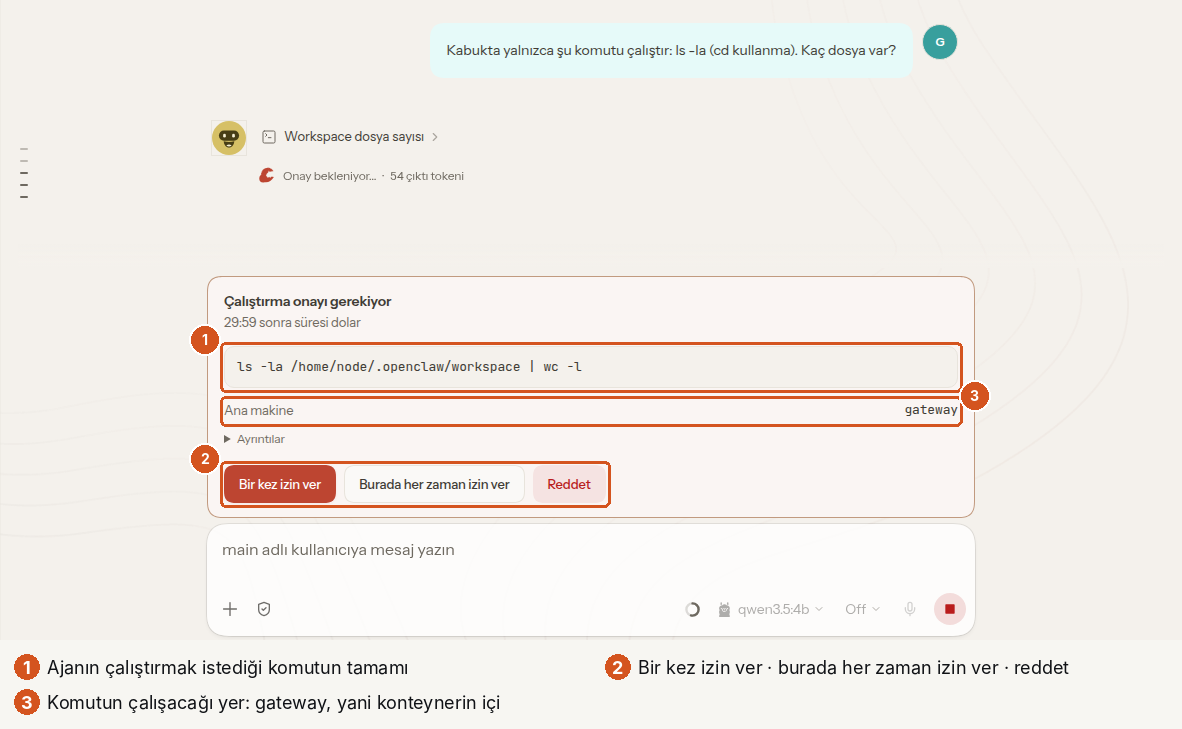Click the user avatar G
Image resolution: width=1182 pixels, height=729 pixels.
tap(939, 41)
